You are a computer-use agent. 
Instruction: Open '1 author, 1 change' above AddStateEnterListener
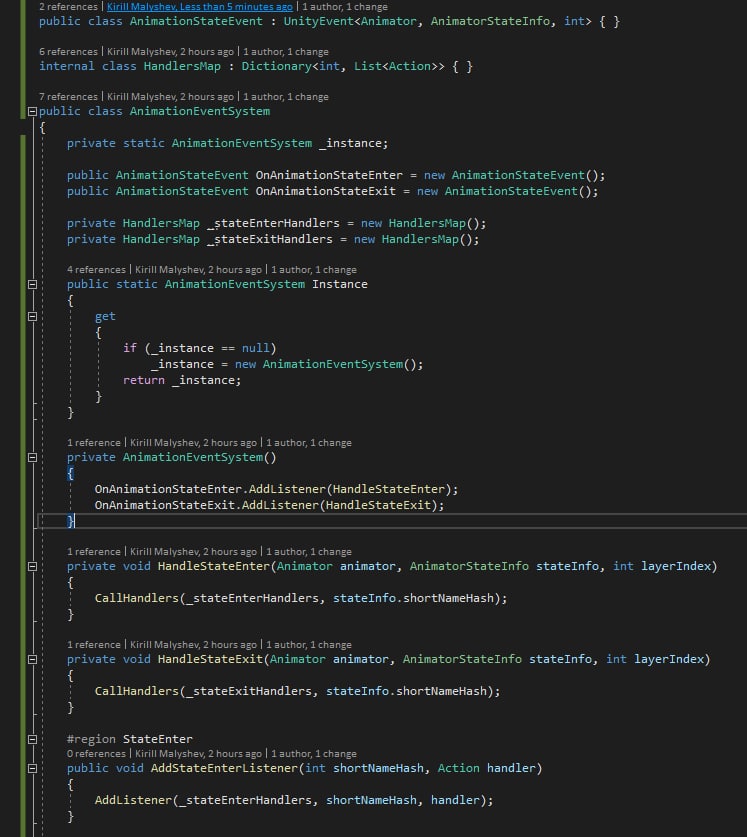[314, 754]
